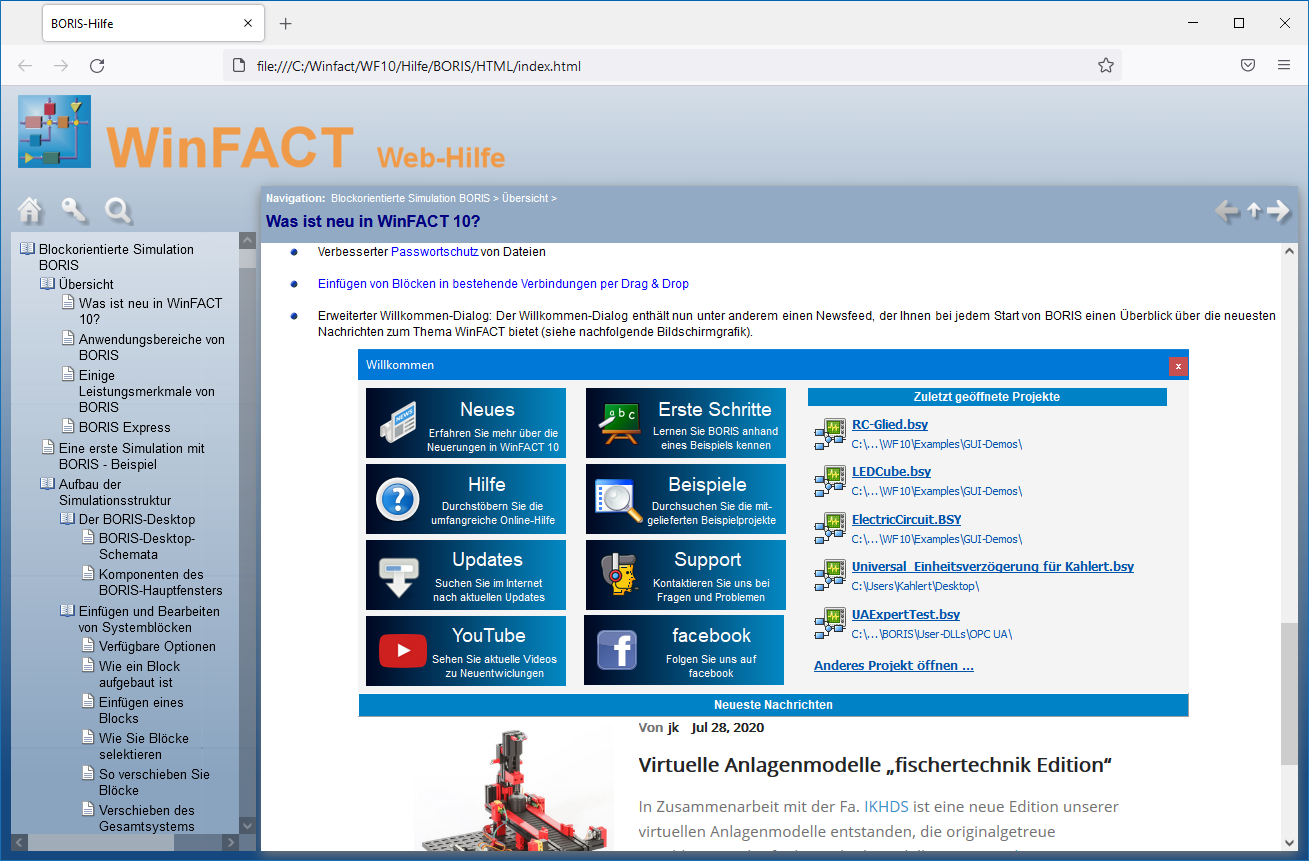Open Einige Leistungsmerkmale von BORIS topic

[x=147, y=391]
